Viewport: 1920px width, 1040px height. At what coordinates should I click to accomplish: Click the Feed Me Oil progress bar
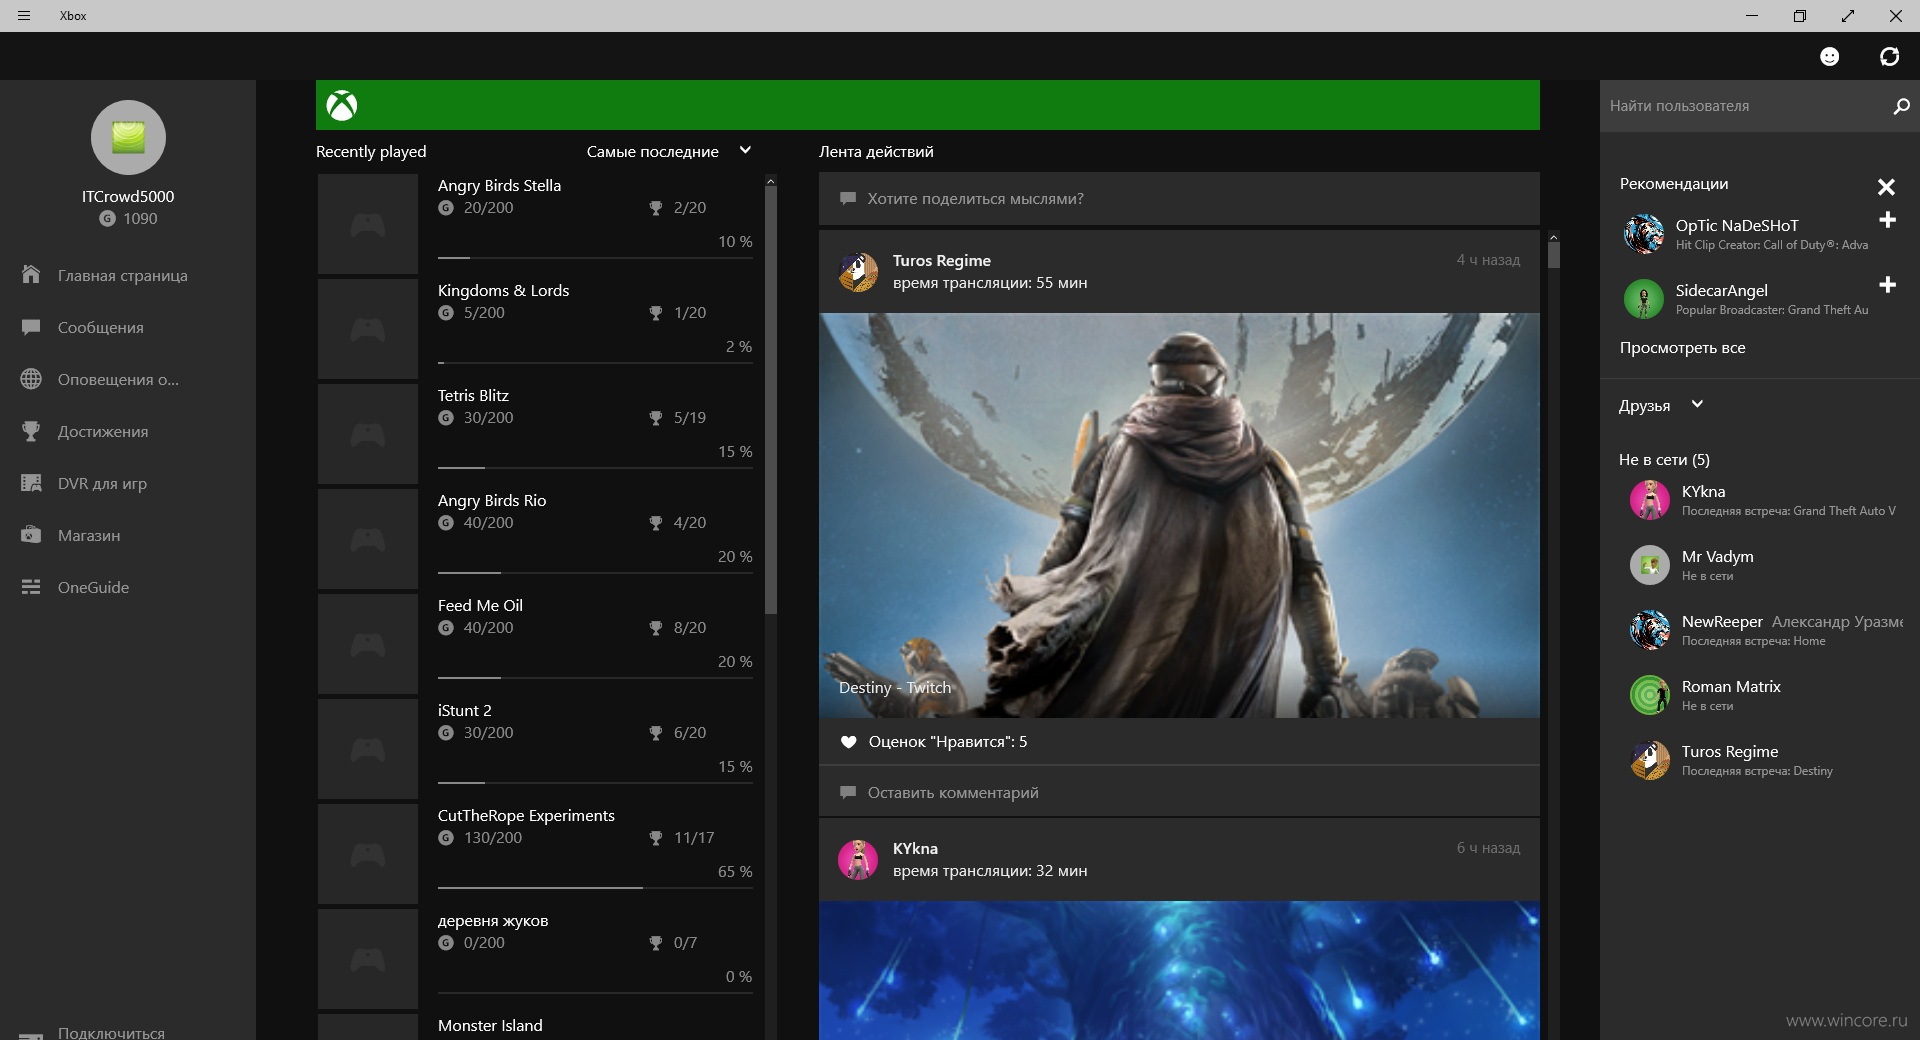coord(596,678)
